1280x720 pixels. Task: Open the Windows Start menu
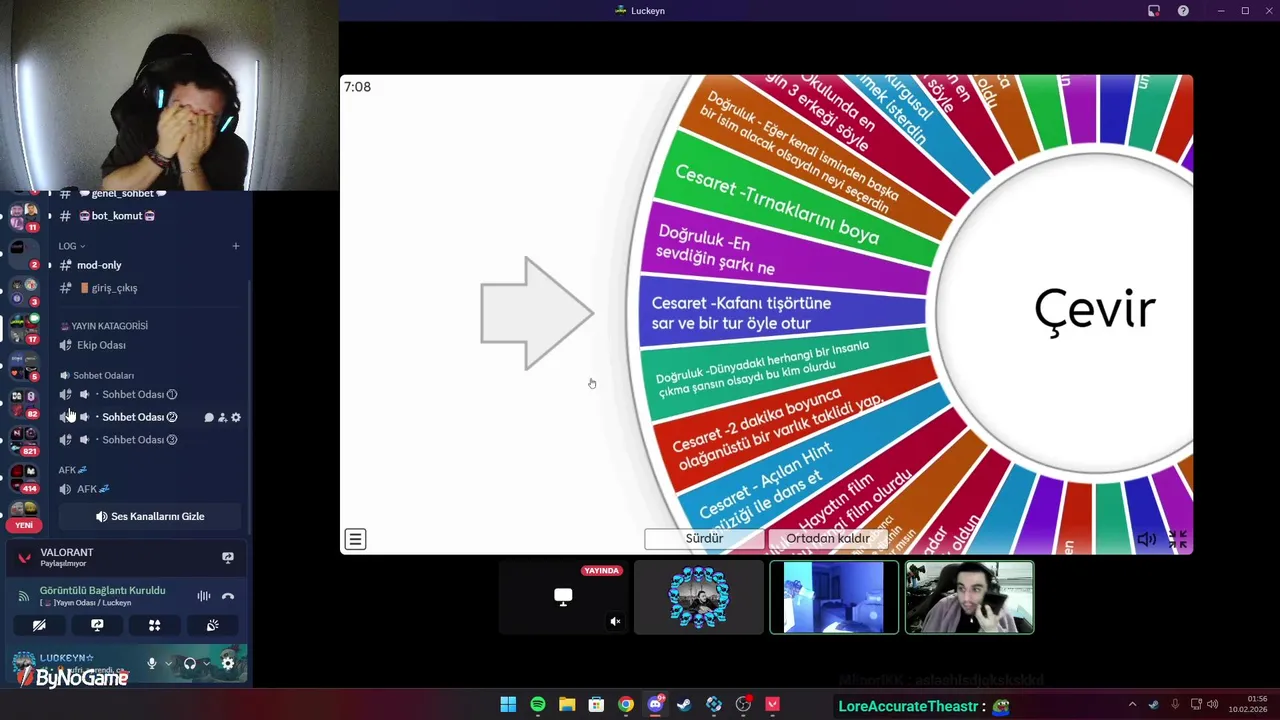tap(508, 705)
